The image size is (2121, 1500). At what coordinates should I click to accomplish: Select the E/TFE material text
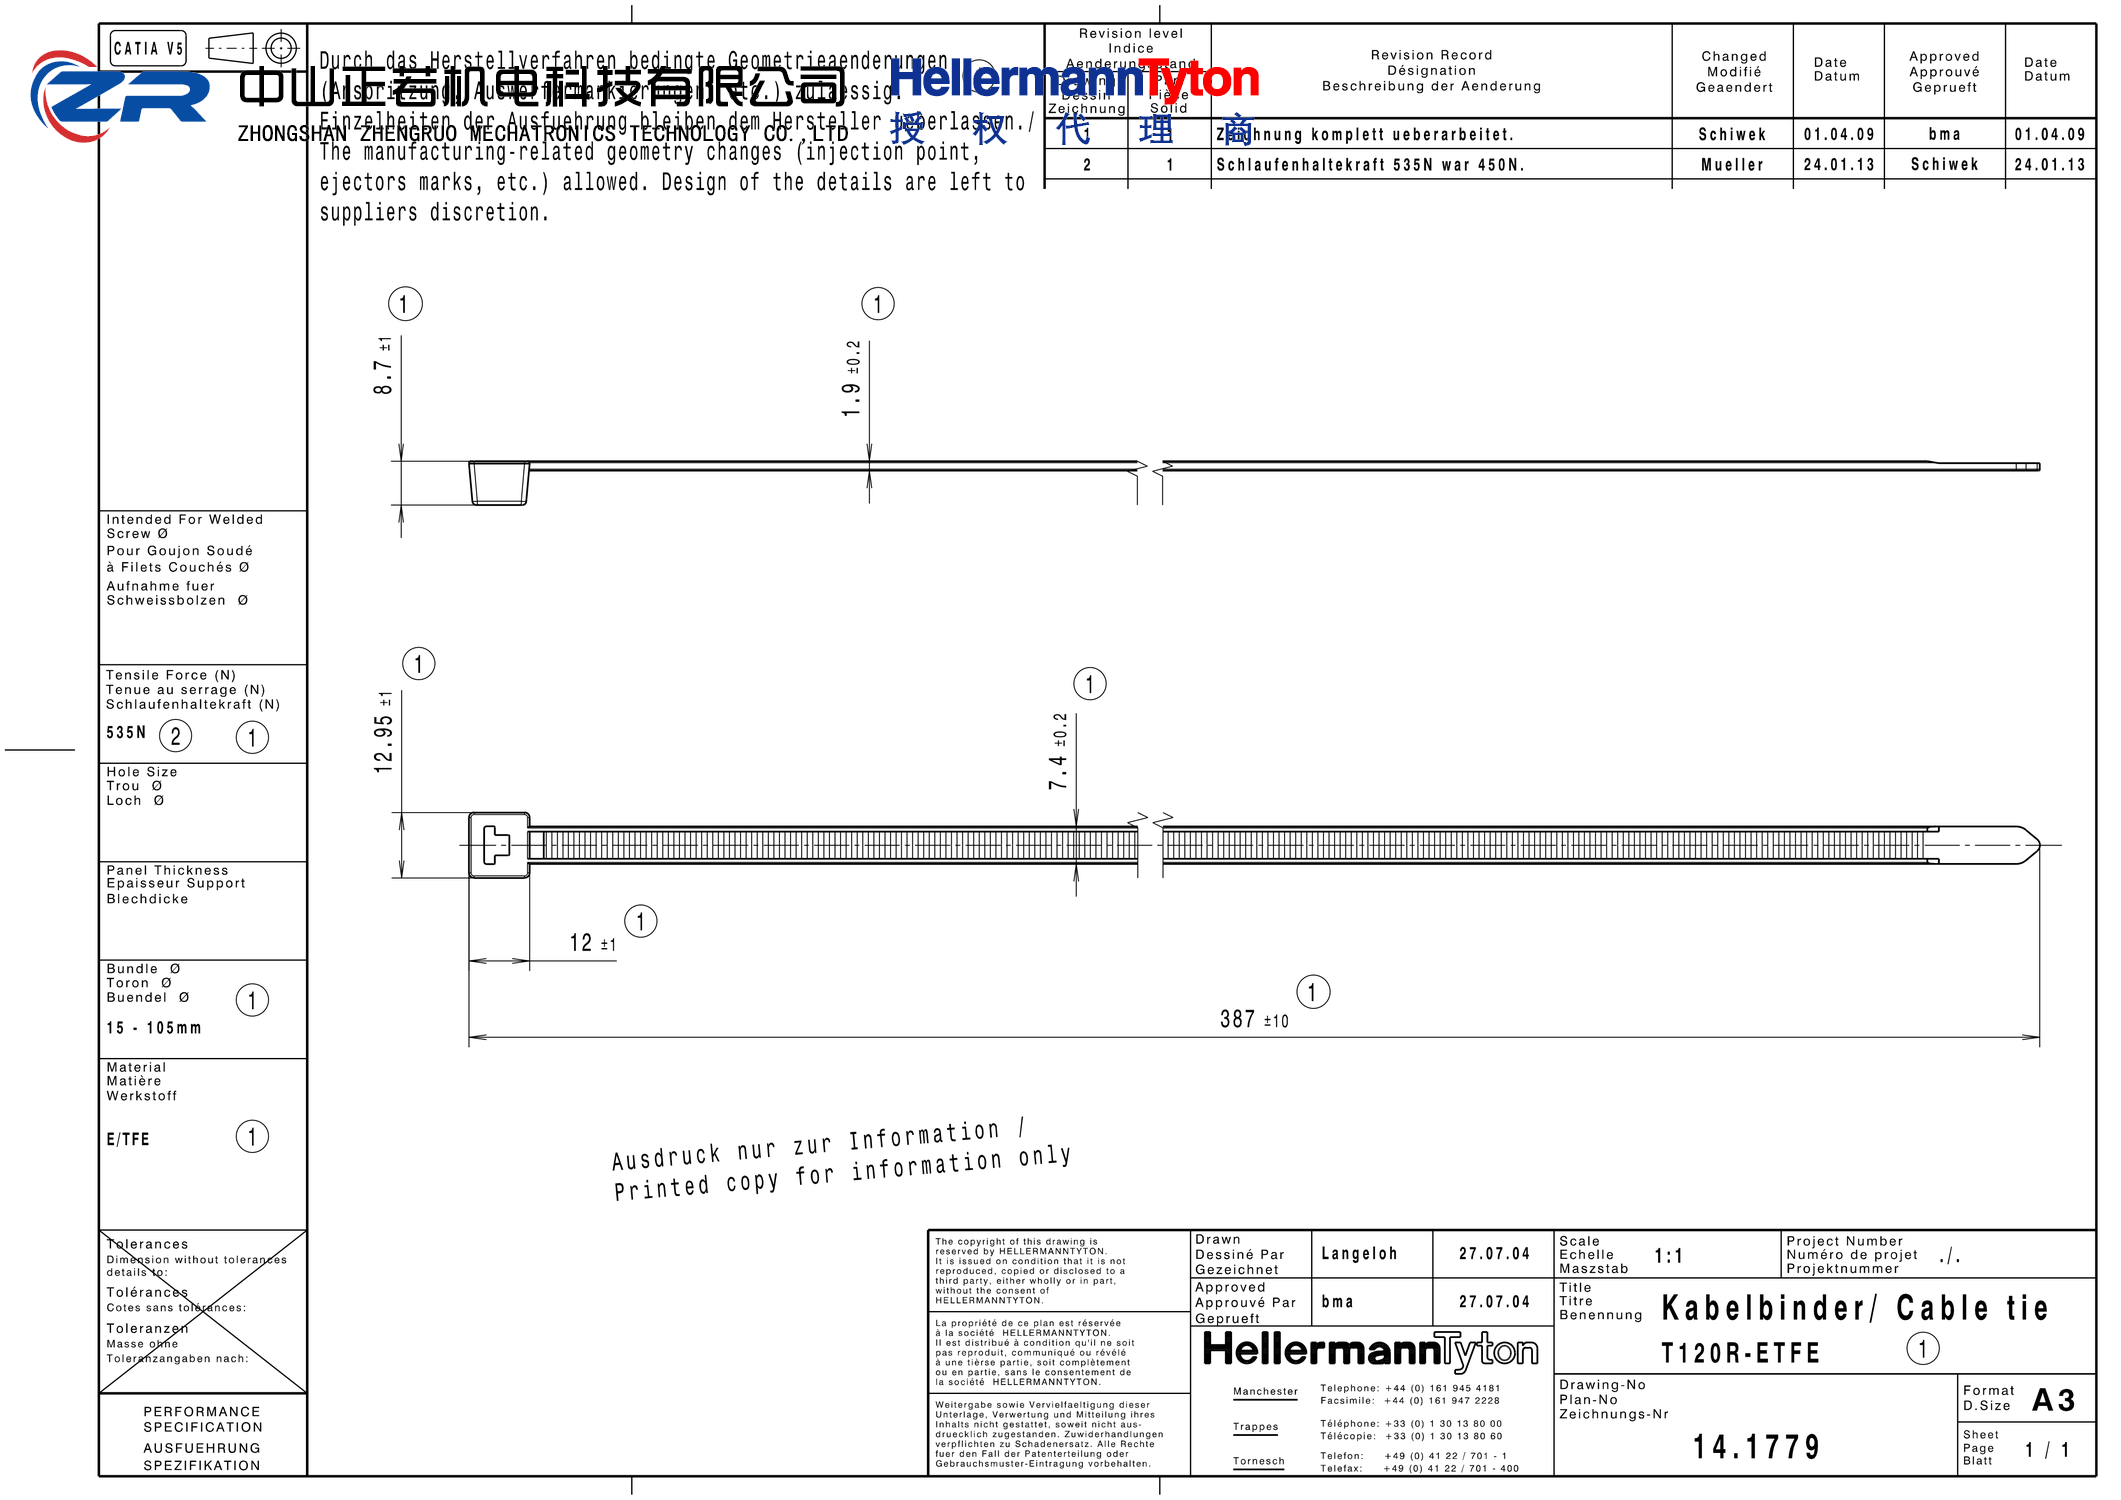click(128, 1139)
